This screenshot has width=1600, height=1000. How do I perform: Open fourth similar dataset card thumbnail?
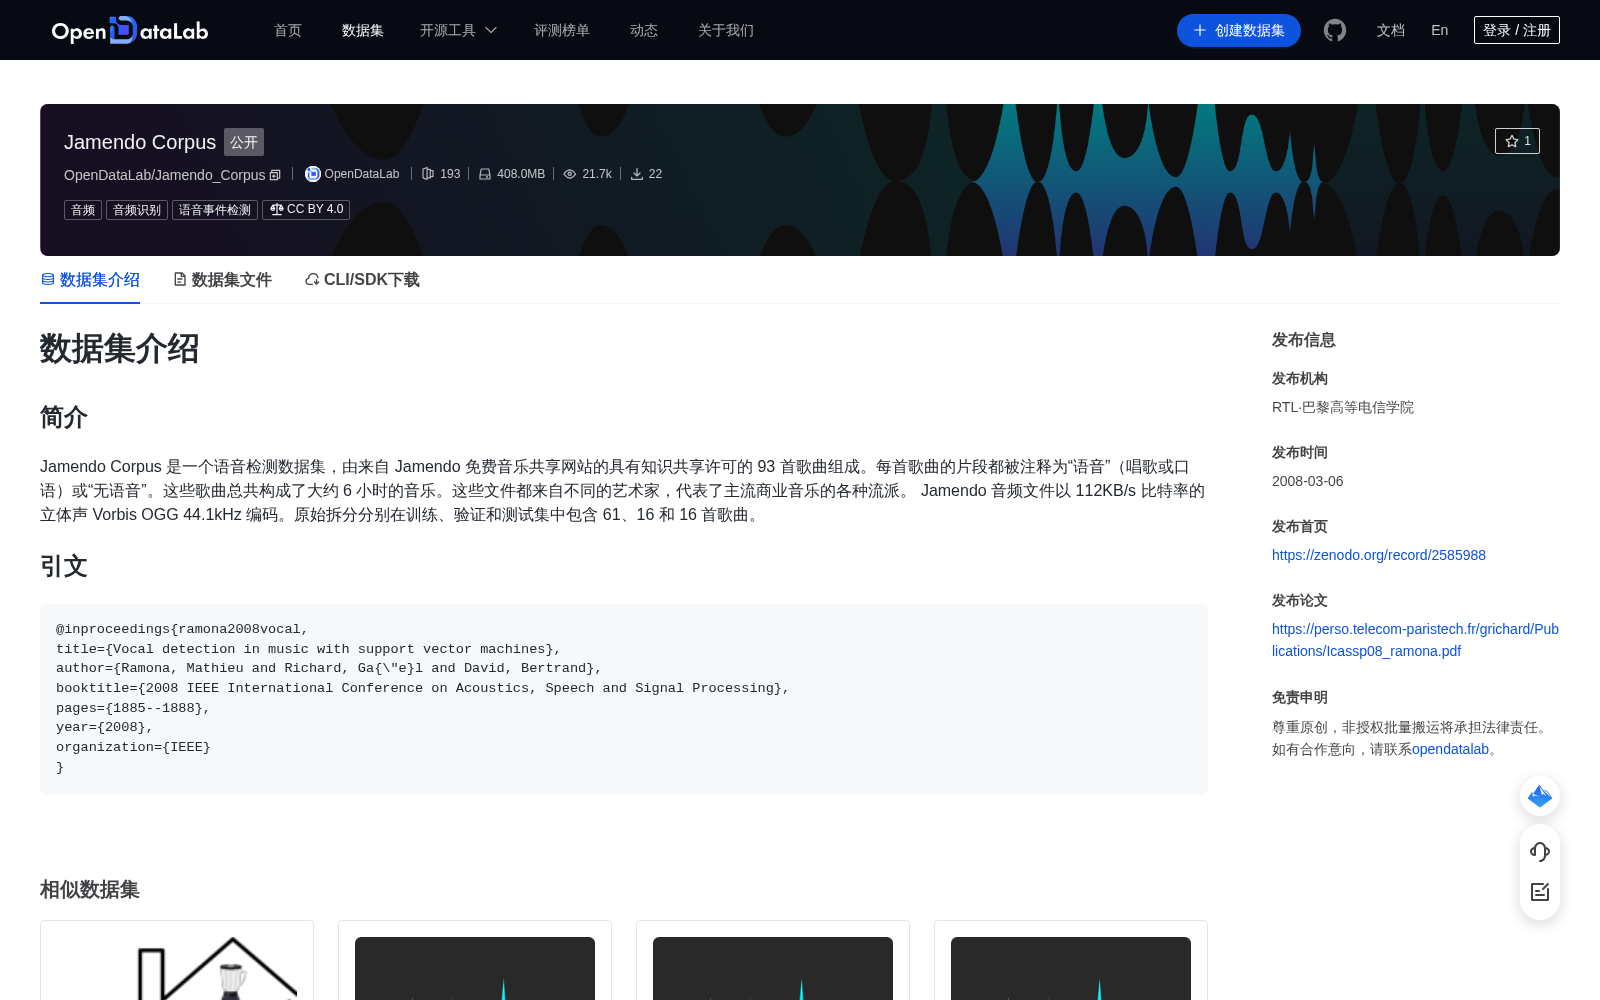[1071, 968]
